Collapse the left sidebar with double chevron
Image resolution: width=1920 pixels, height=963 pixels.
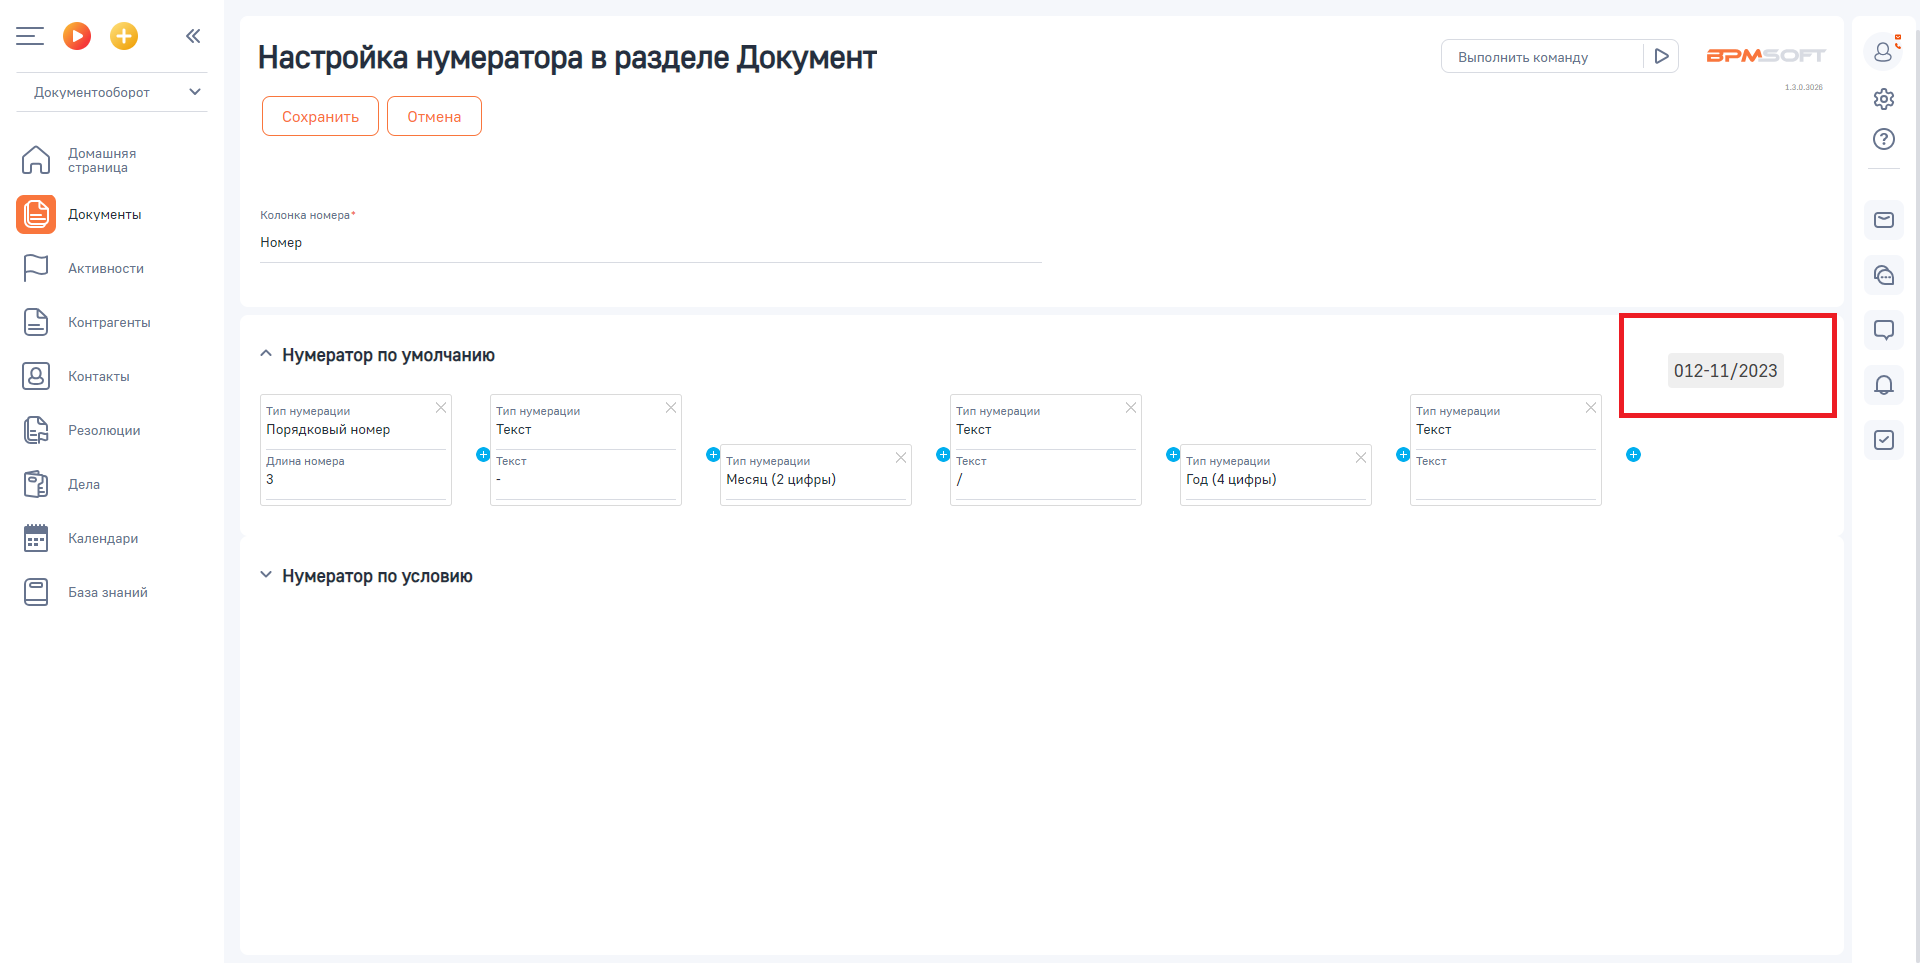tap(193, 36)
